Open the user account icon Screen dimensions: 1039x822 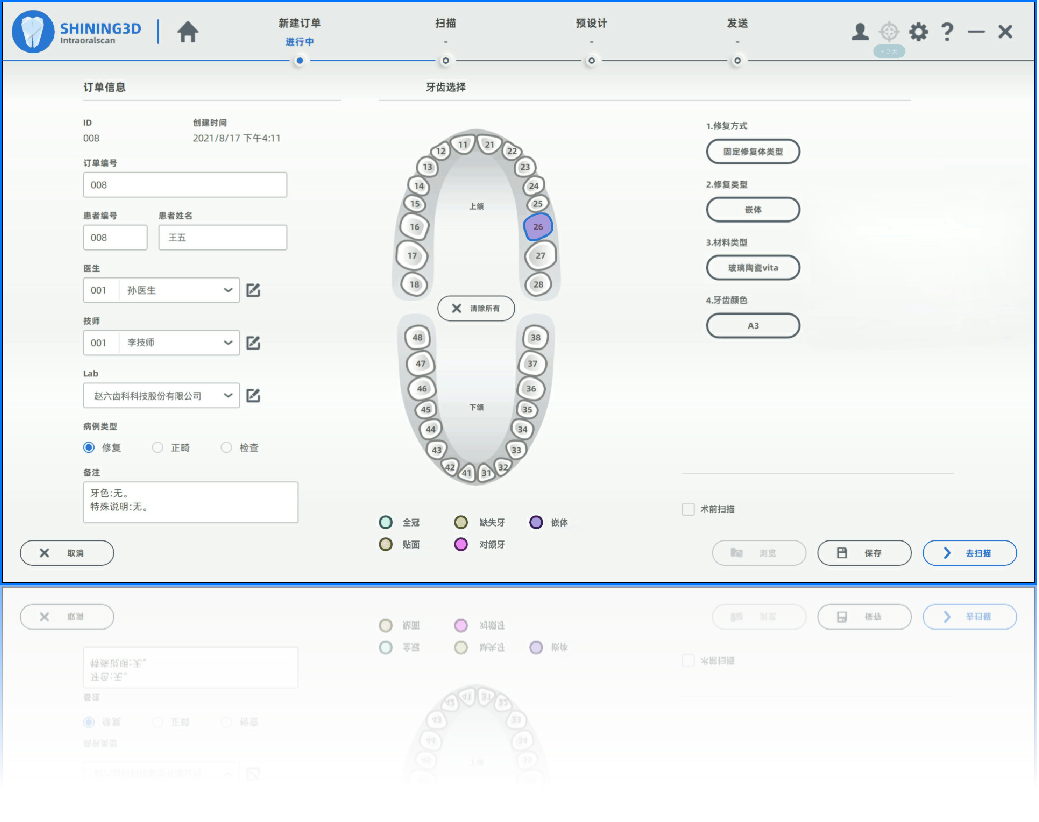860,32
